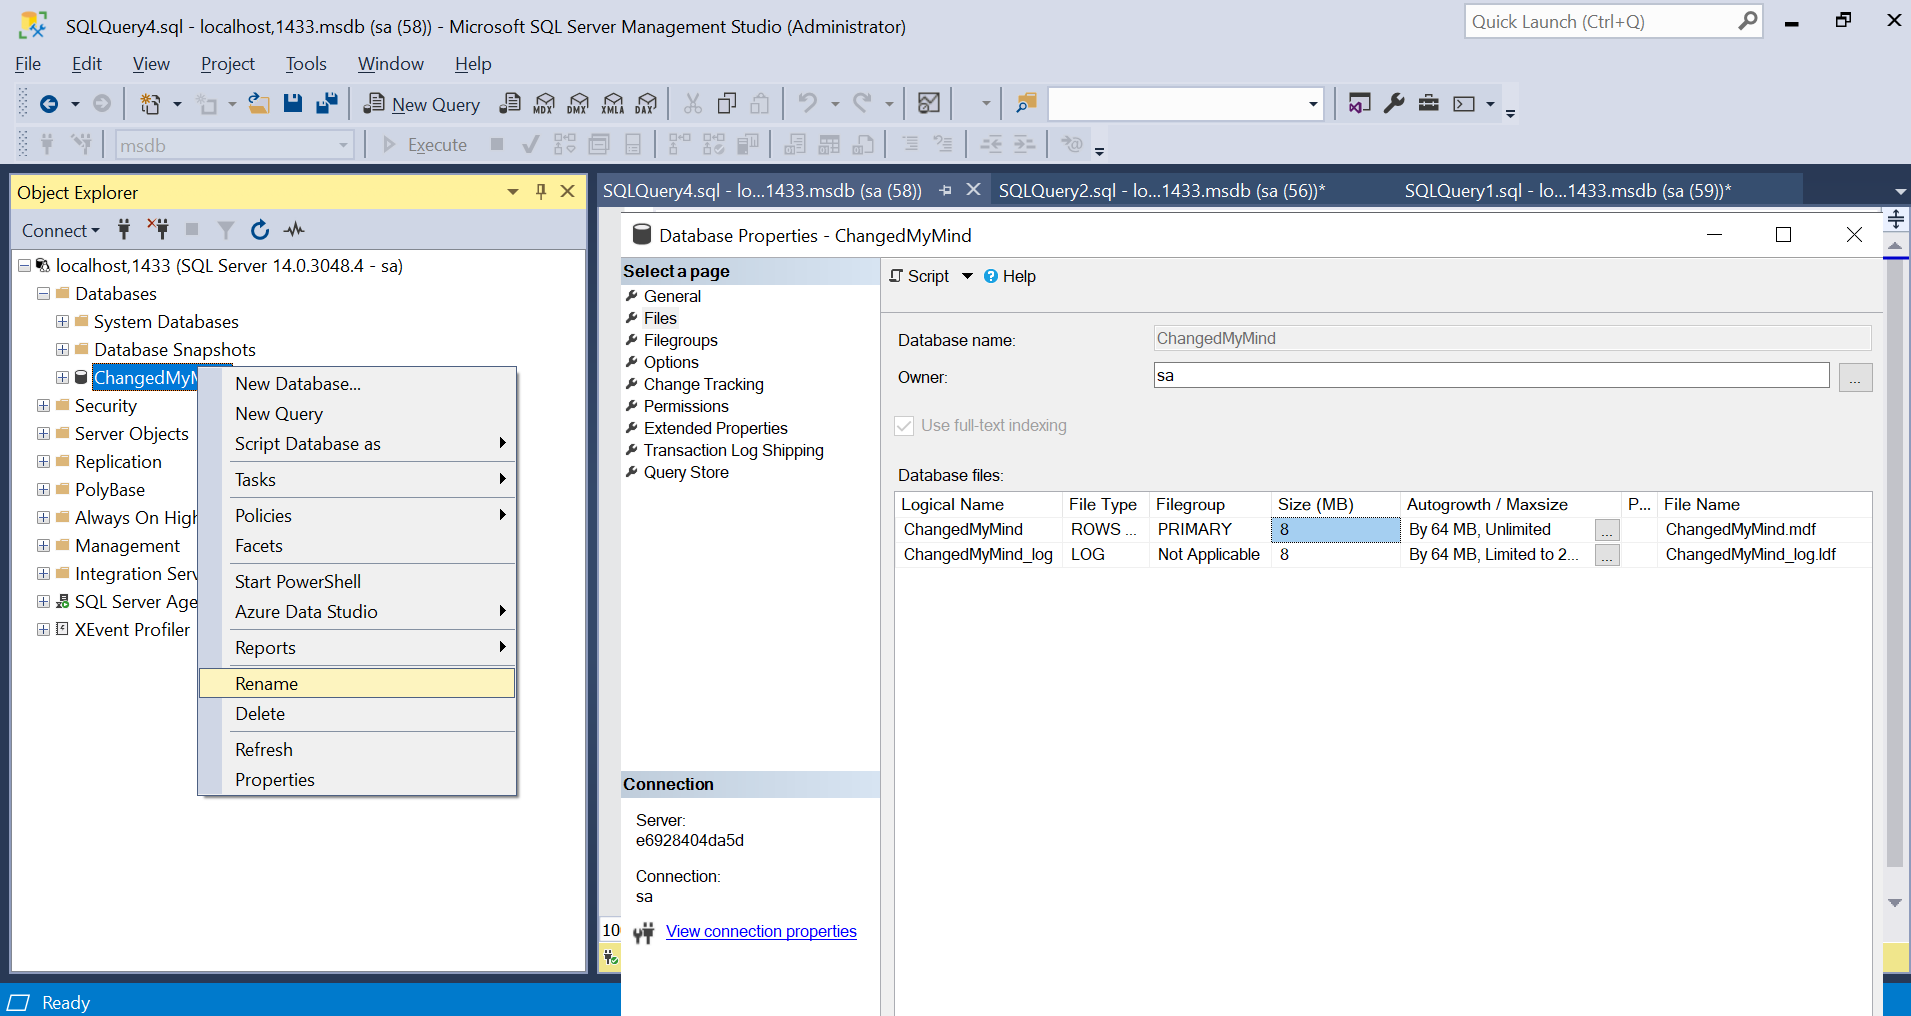Expand the Security folder node

[43, 406]
